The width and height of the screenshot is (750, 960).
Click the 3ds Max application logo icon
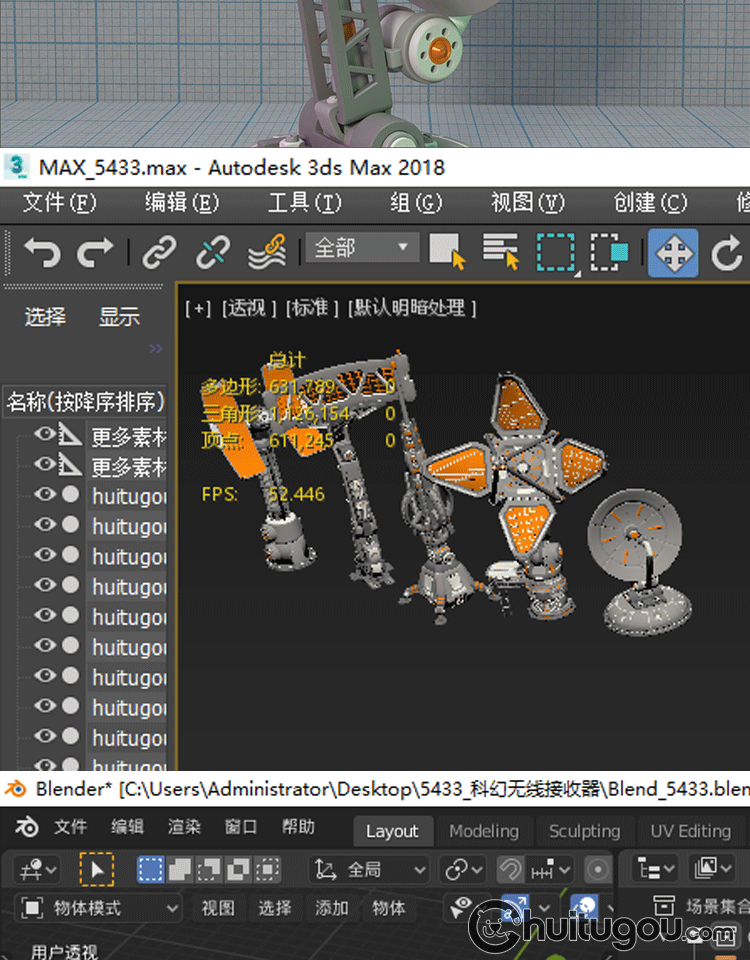[x=17, y=167]
